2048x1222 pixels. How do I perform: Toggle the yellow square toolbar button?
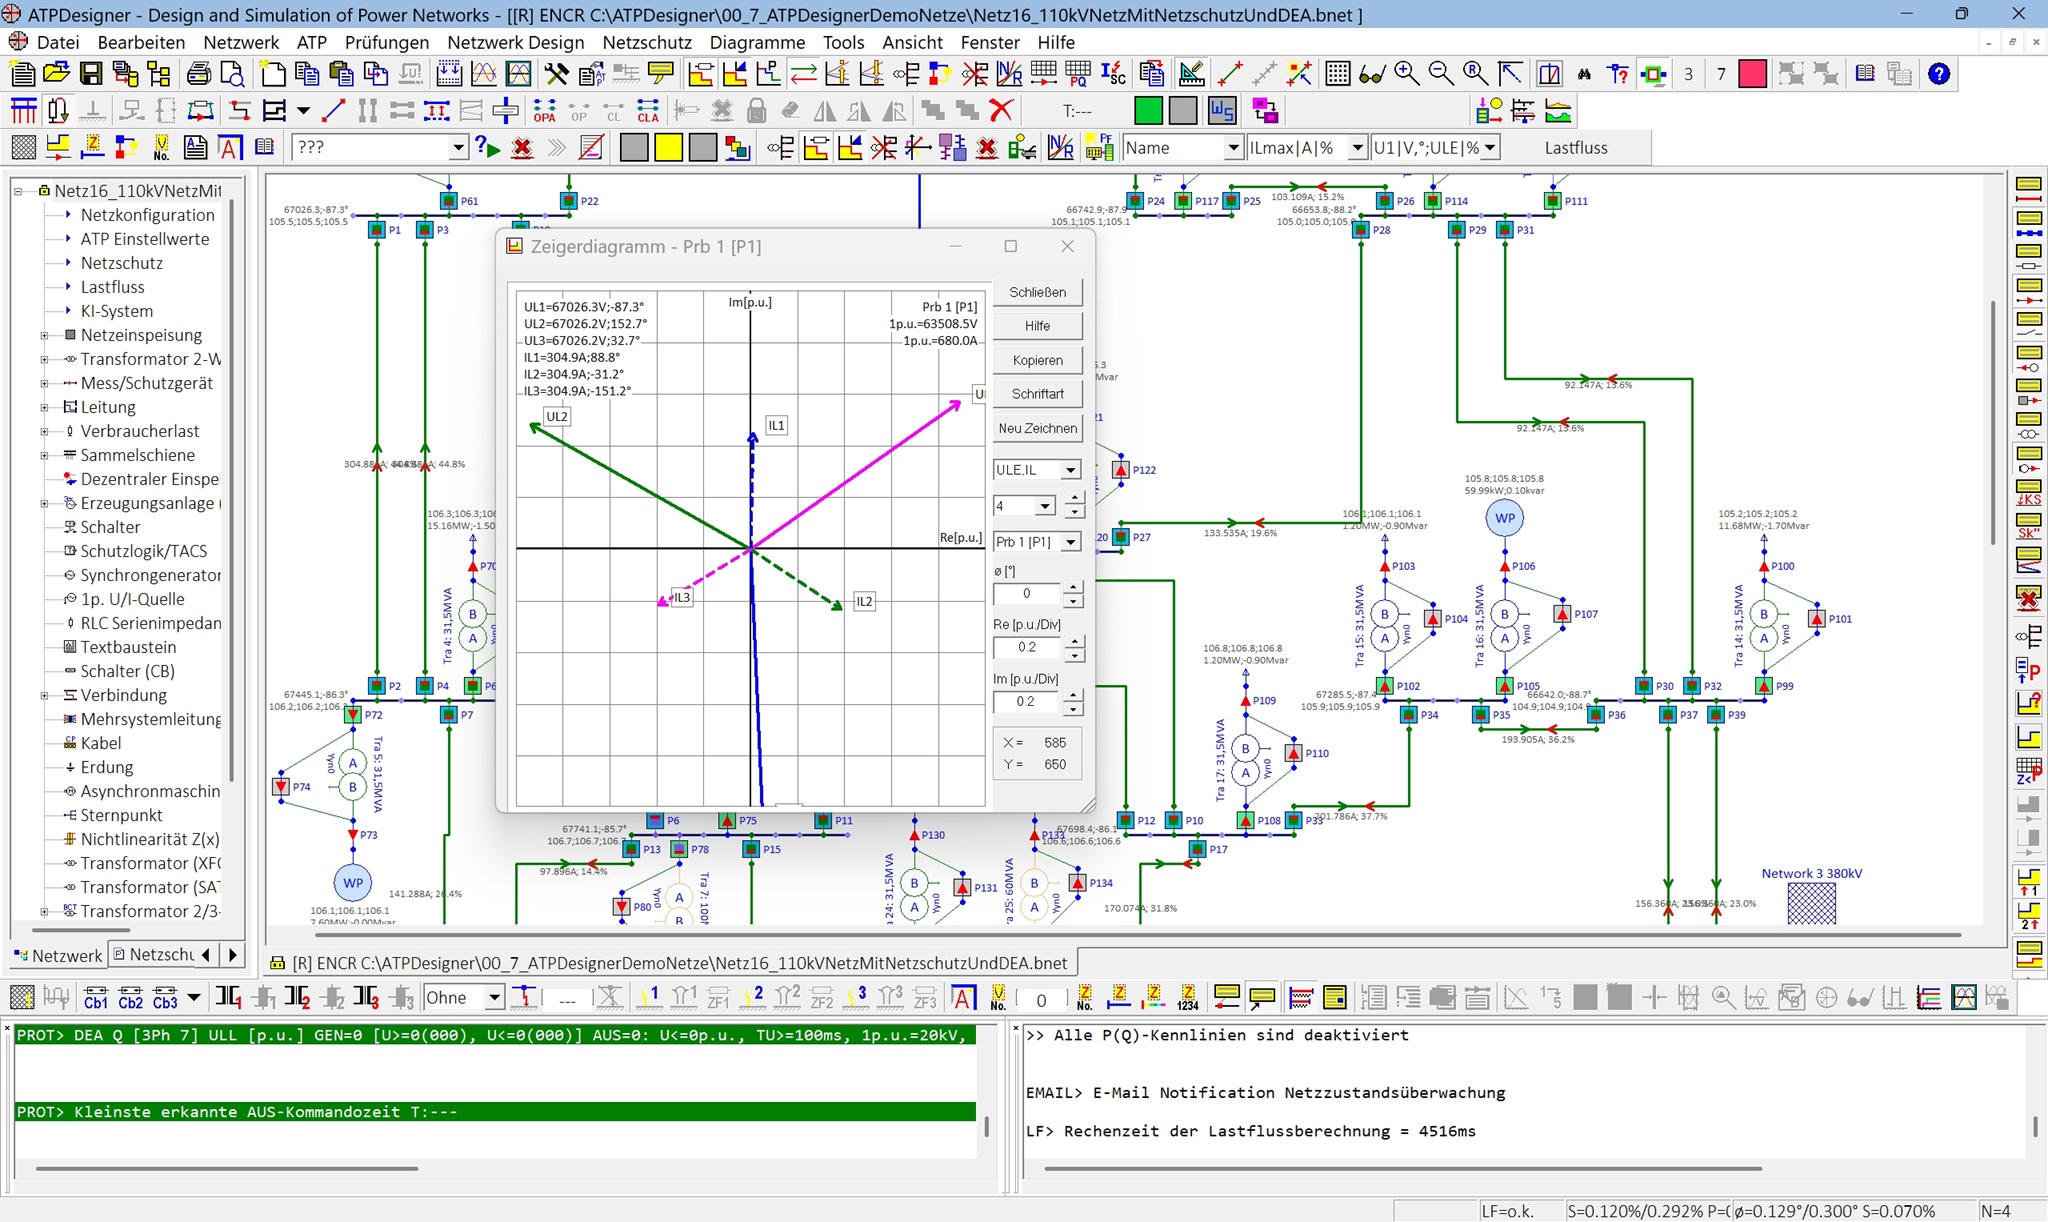click(668, 148)
